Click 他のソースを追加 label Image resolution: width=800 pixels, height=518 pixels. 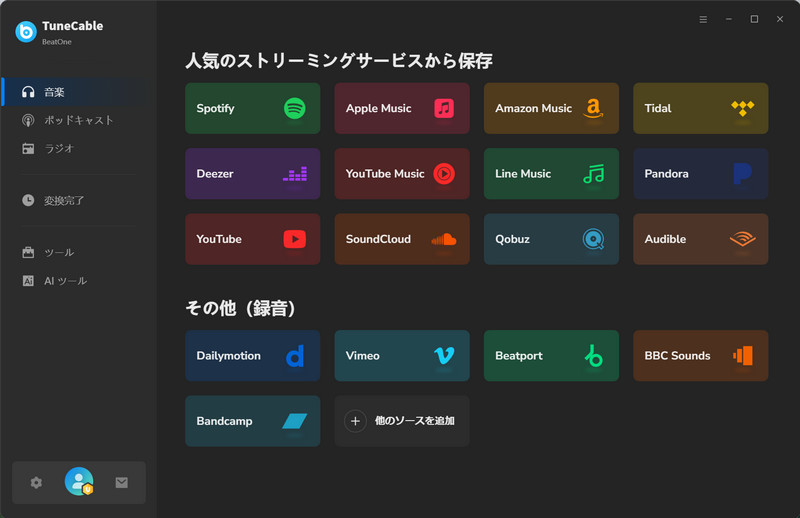(414, 421)
